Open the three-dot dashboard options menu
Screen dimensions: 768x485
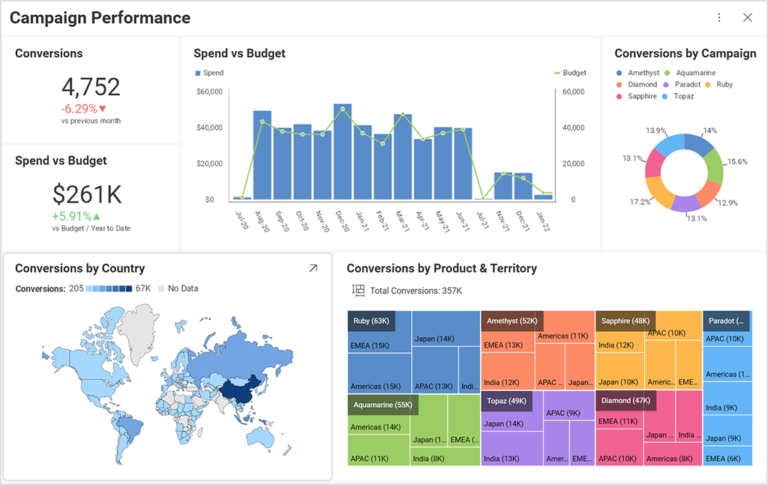(719, 18)
